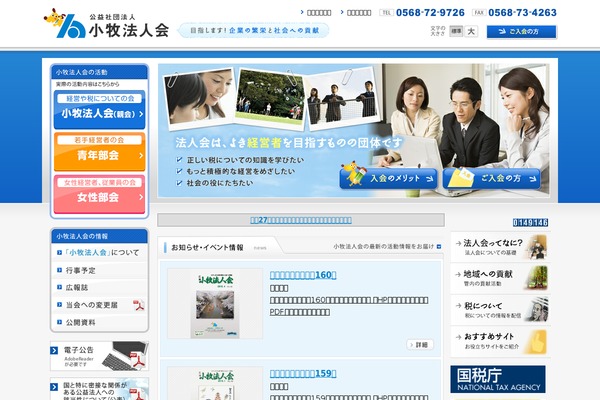600x400 pixels.
Task: Click PDF icon beside 当会への変更届
Action: [139, 305]
